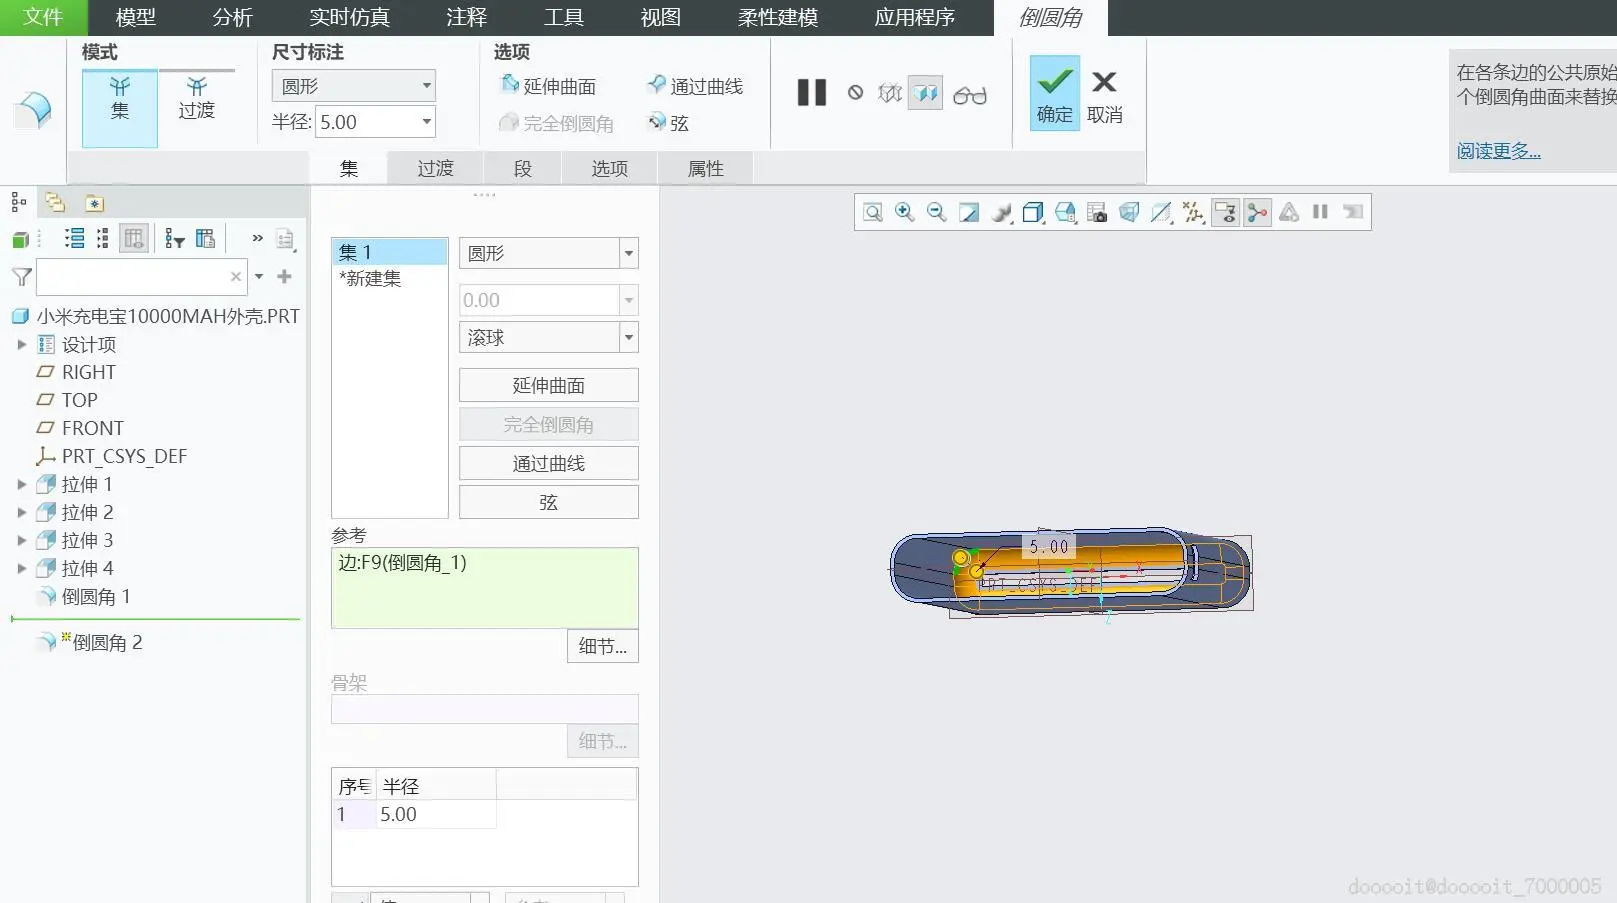Click the zoom in magnifier icon
This screenshot has height=903, width=1617.
(904, 212)
